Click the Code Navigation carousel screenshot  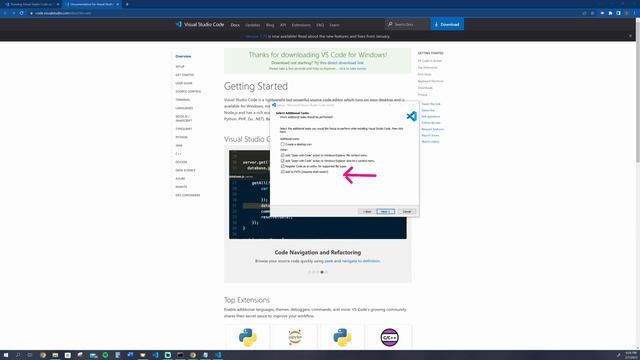click(318, 194)
